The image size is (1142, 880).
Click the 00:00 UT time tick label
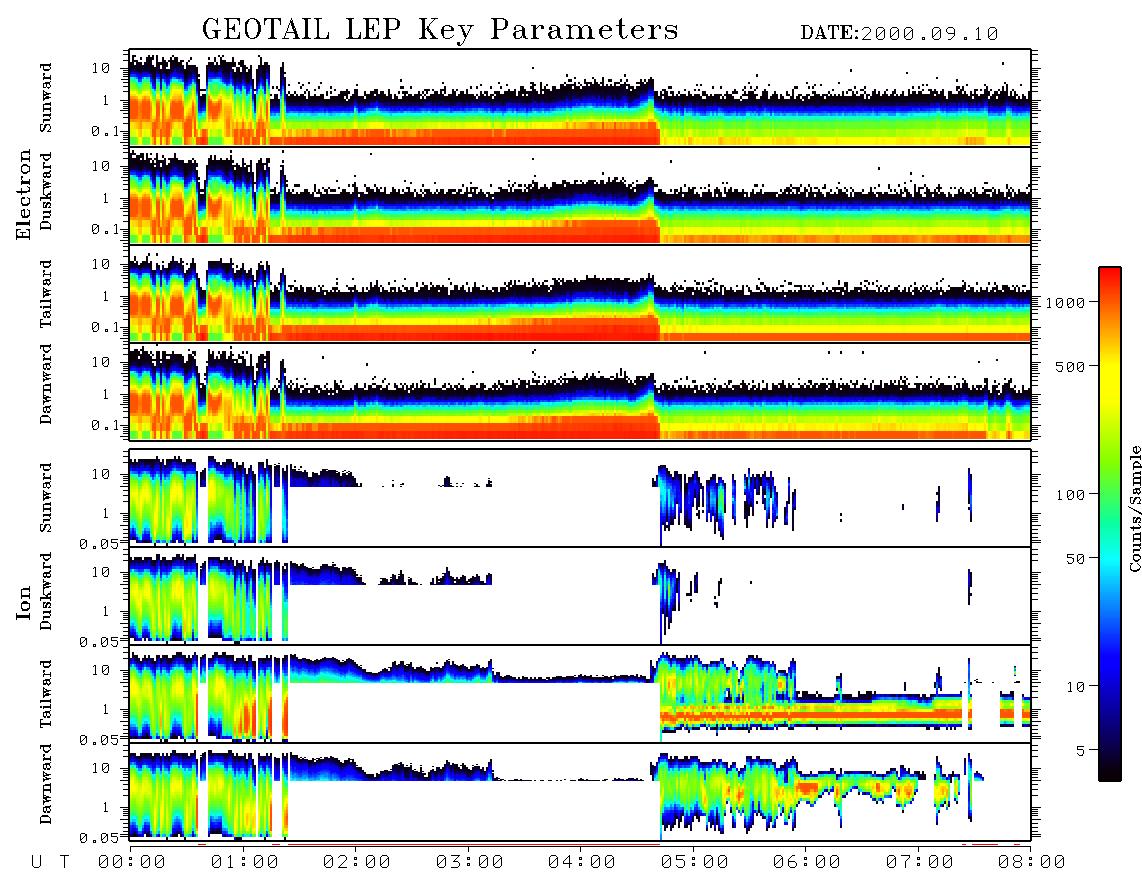click(x=132, y=862)
